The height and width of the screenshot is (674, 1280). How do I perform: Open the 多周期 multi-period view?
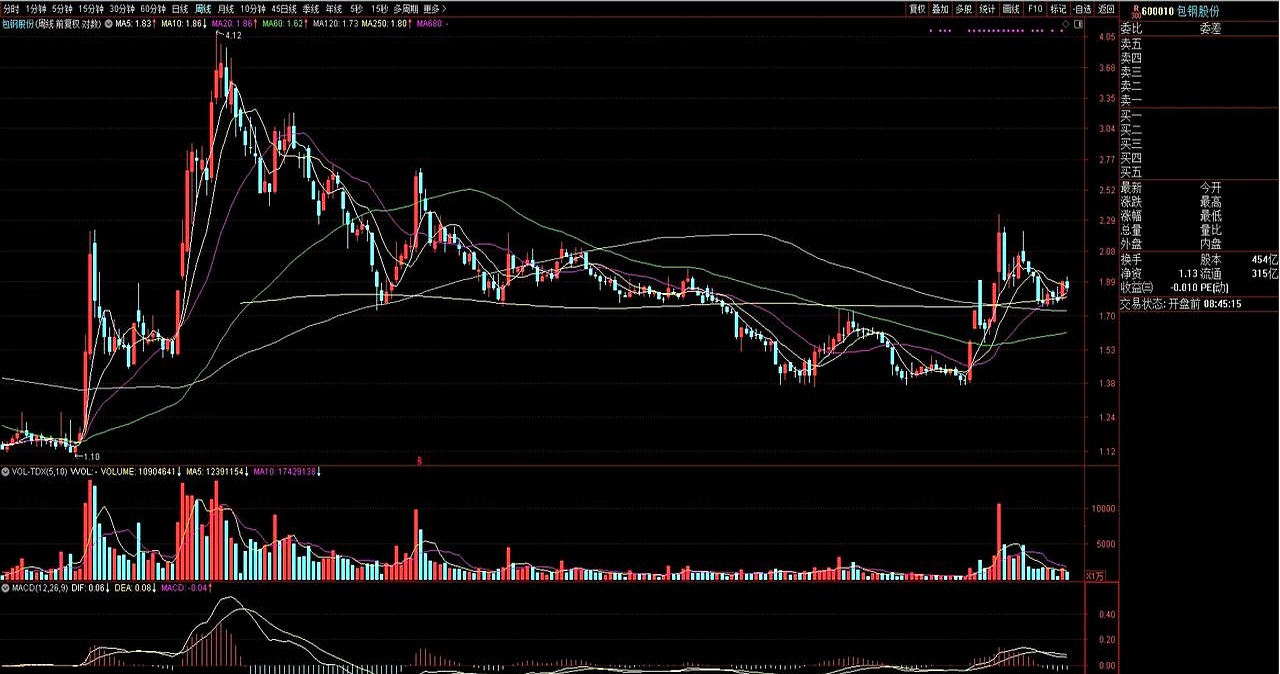tap(406, 8)
